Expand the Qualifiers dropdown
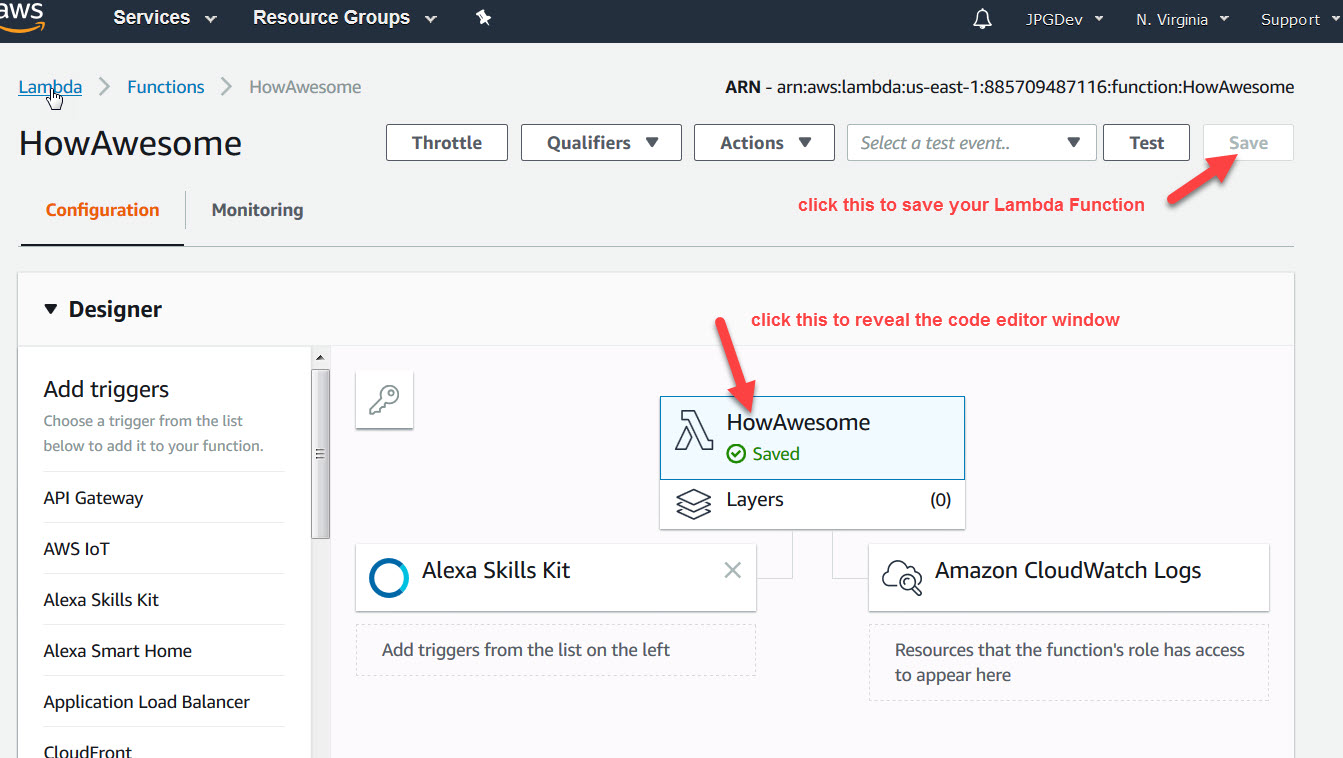This screenshot has height=758, width=1343. (601, 143)
